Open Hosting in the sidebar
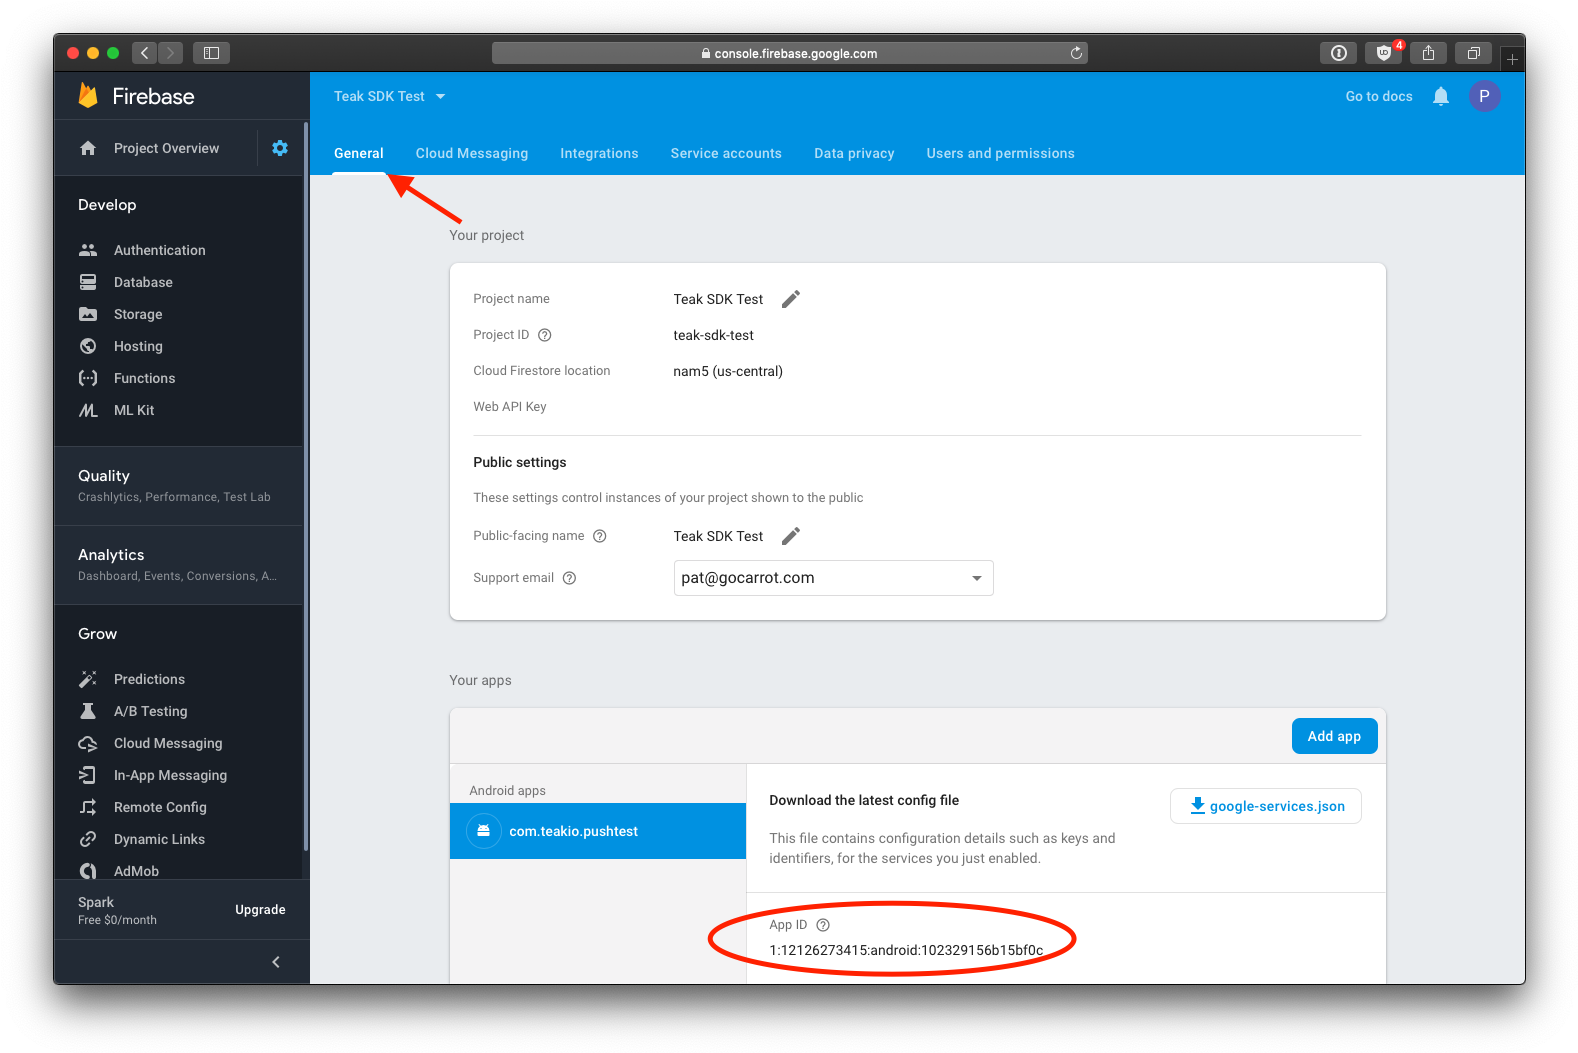The width and height of the screenshot is (1578, 1053). [x=138, y=346]
